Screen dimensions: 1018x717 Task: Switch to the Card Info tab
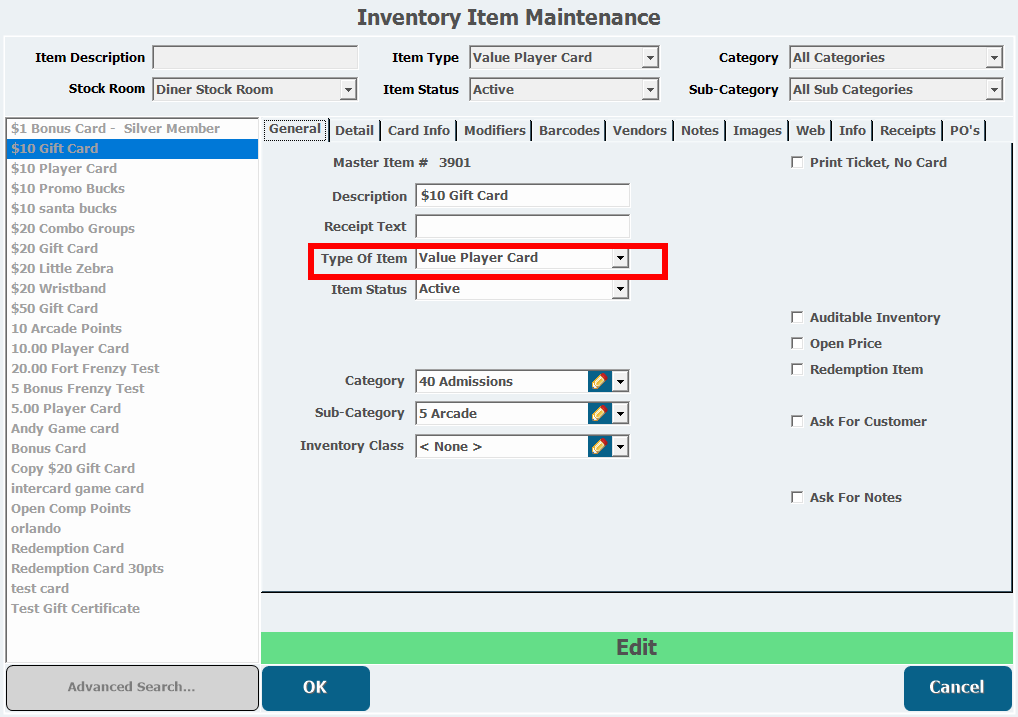[x=419, y=130]
